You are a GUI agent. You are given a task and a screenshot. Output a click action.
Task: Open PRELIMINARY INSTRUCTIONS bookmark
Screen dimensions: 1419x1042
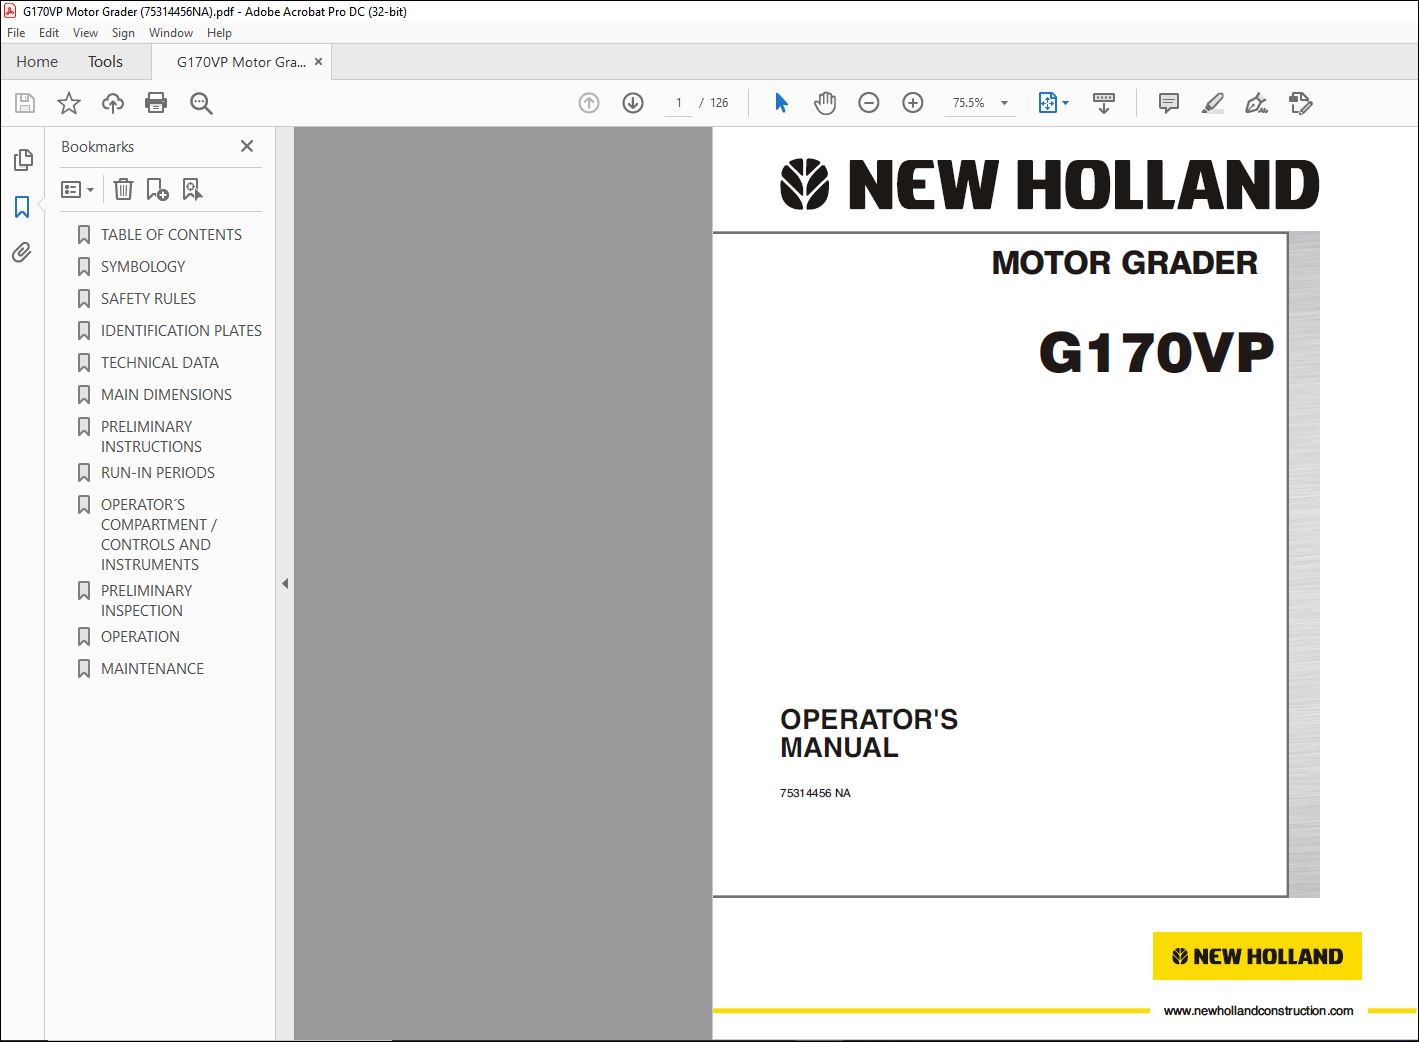pyautogui.click(x=151, y=437)
